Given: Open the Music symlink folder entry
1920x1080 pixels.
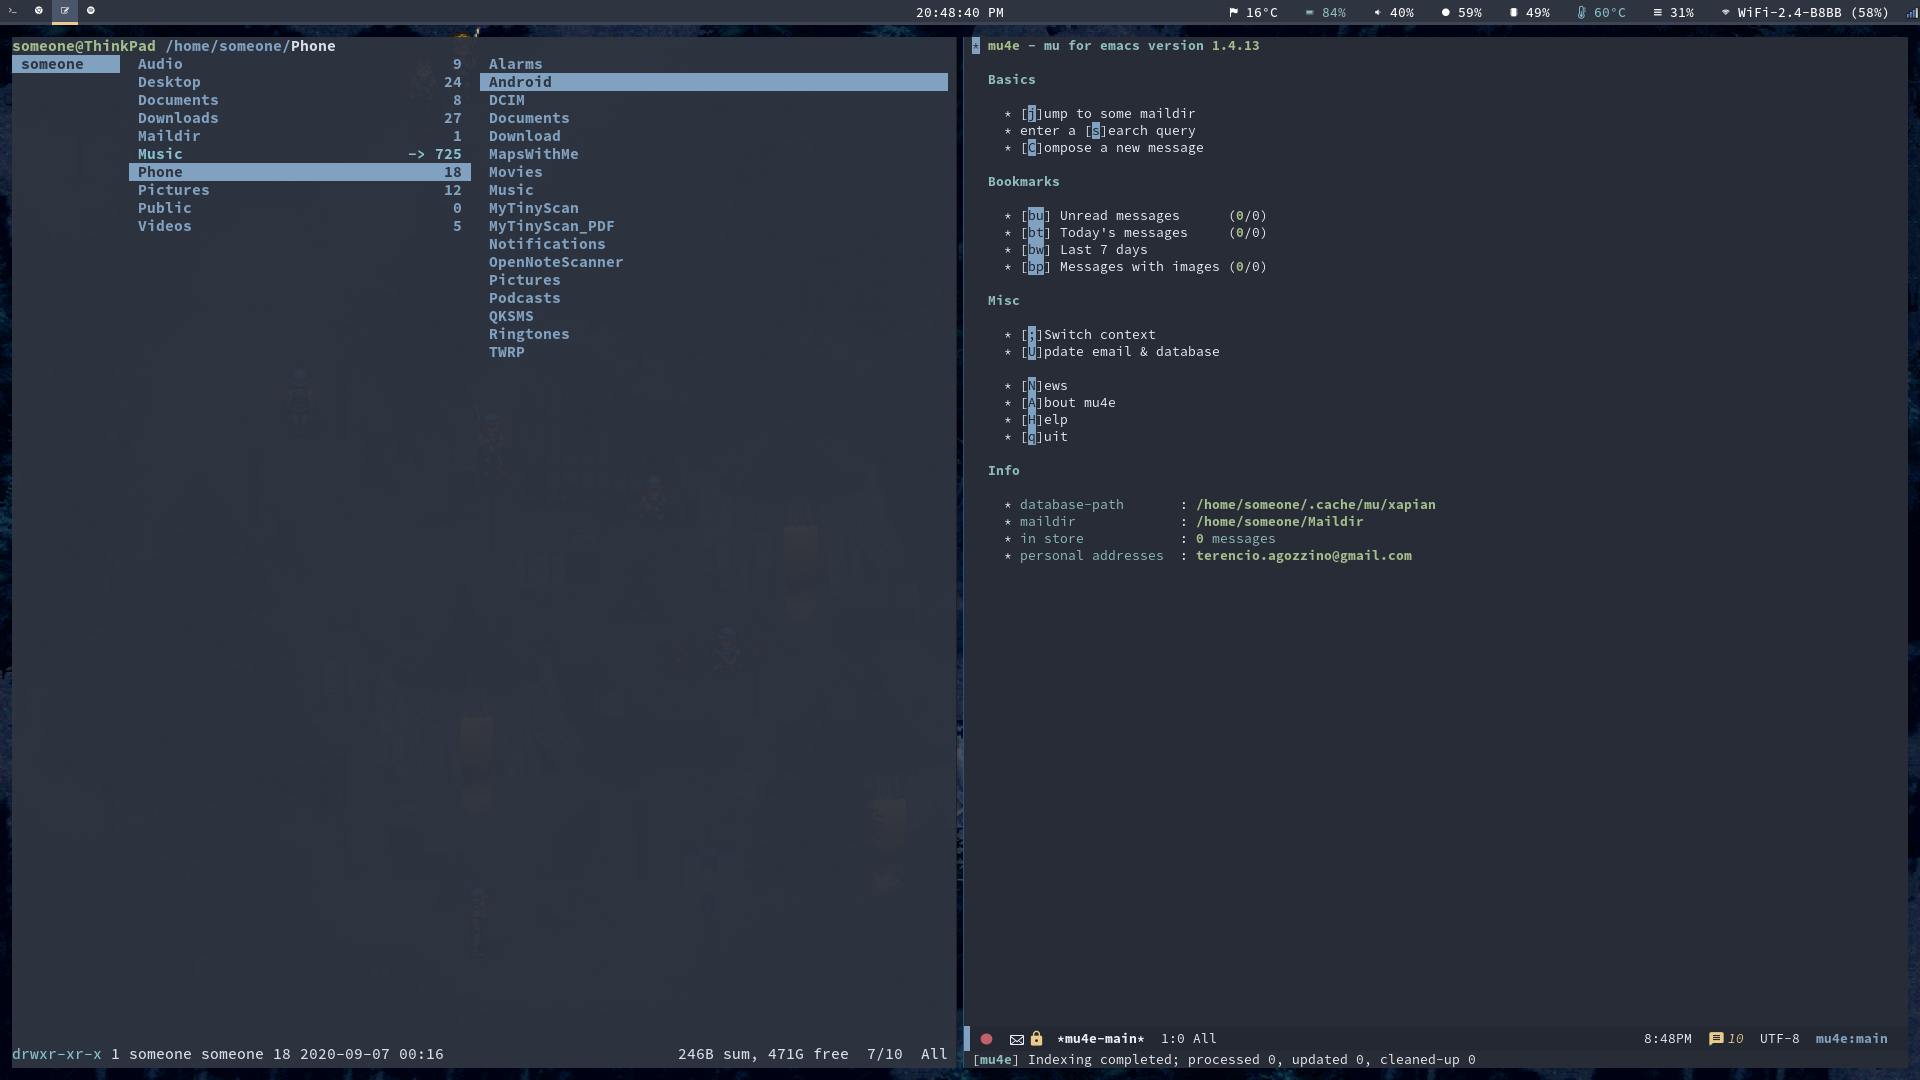Looking at the screenshot, I should [x=160, y=154].
